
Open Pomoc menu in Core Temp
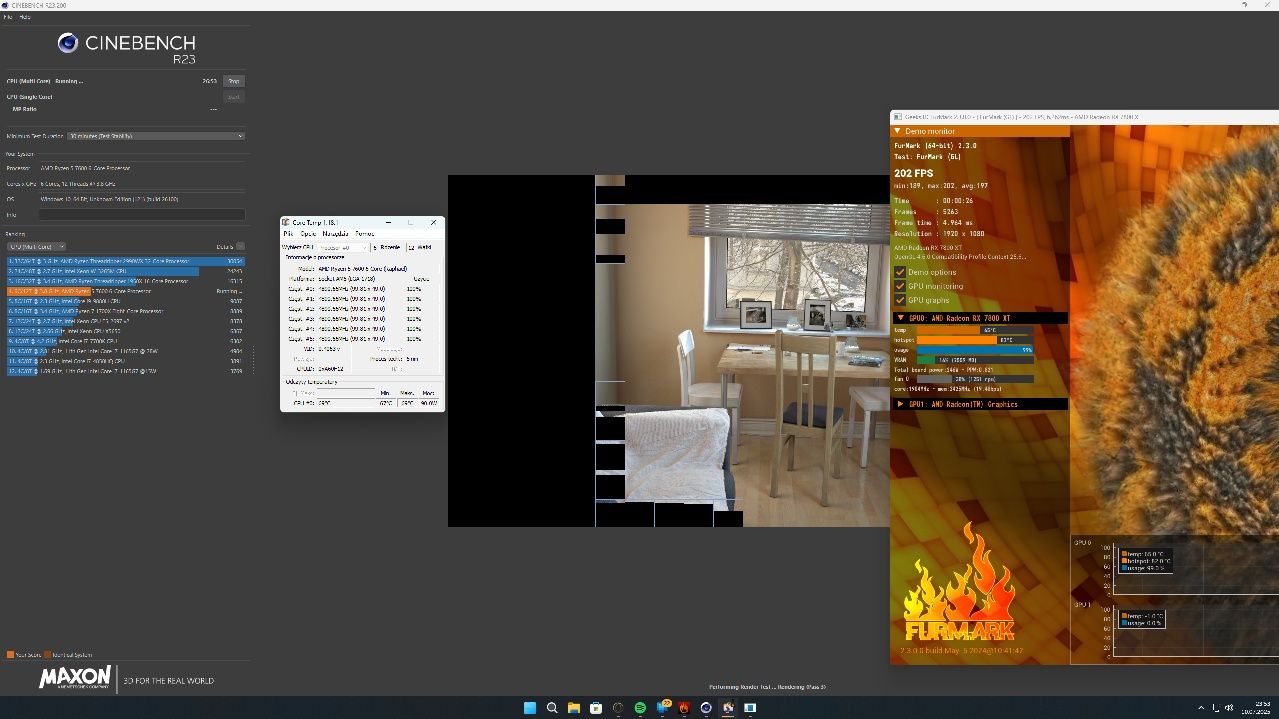[x=364, y=233]
